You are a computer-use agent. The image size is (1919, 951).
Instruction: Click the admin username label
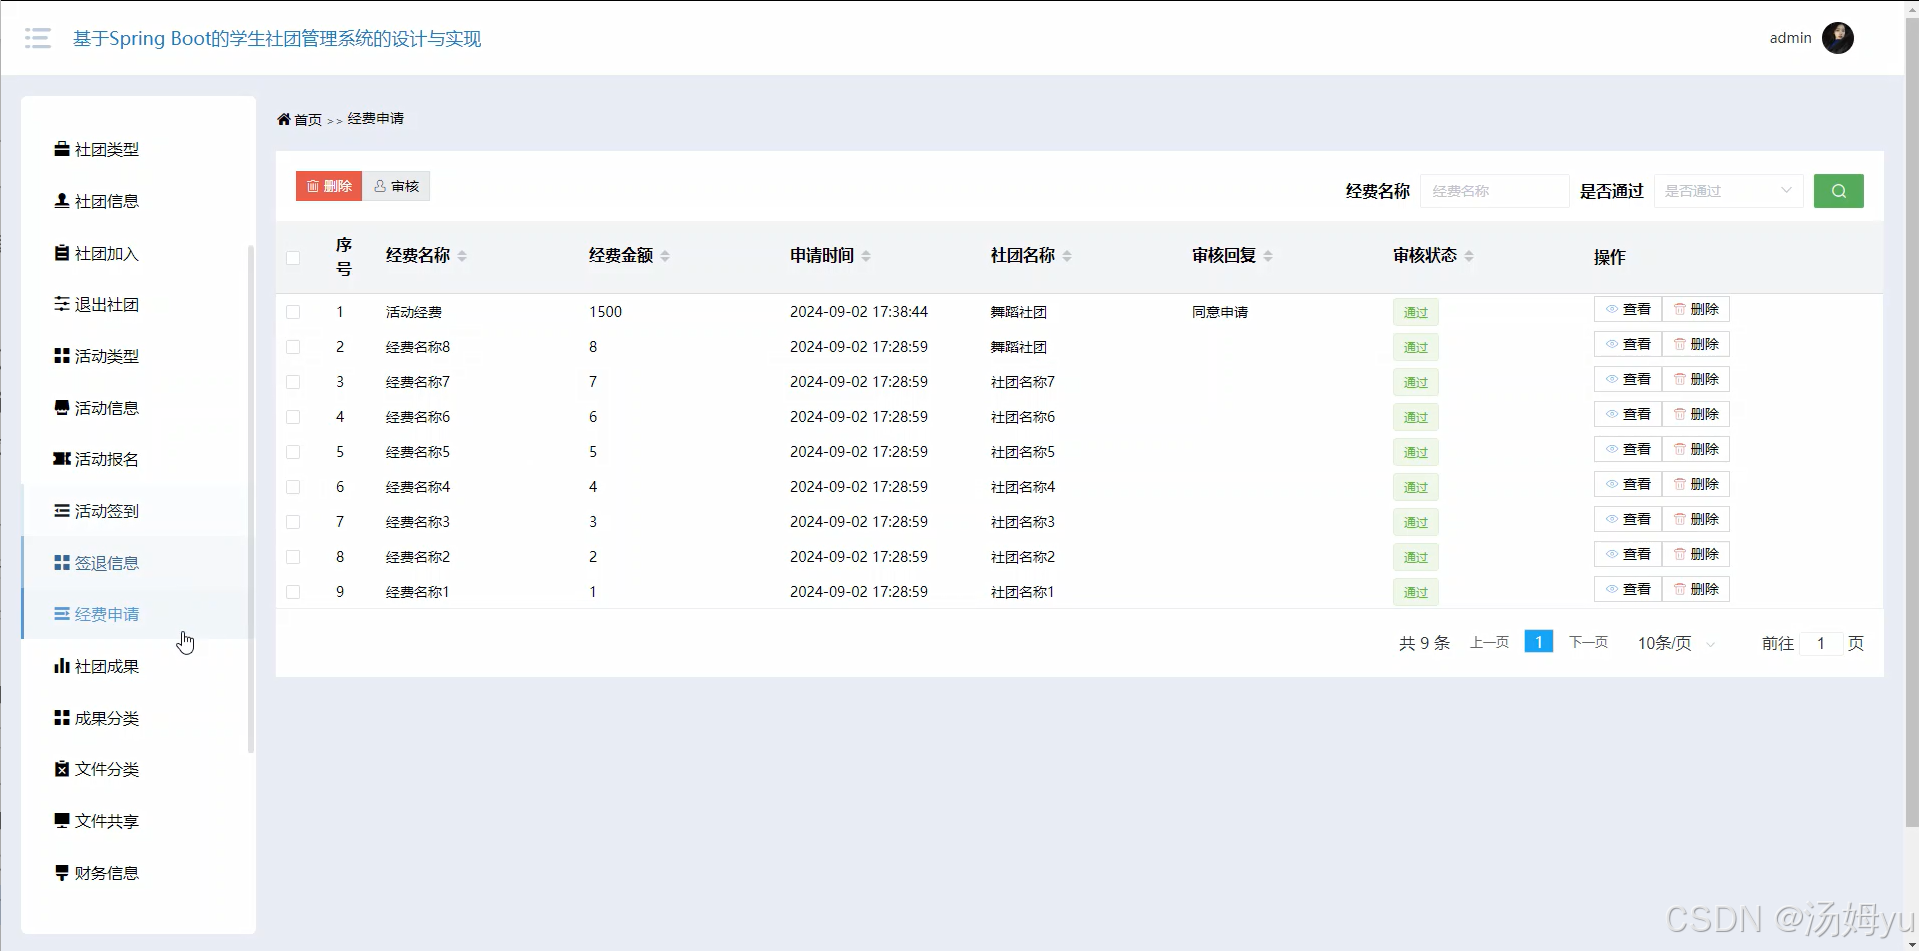click(x=1790, y=38)
